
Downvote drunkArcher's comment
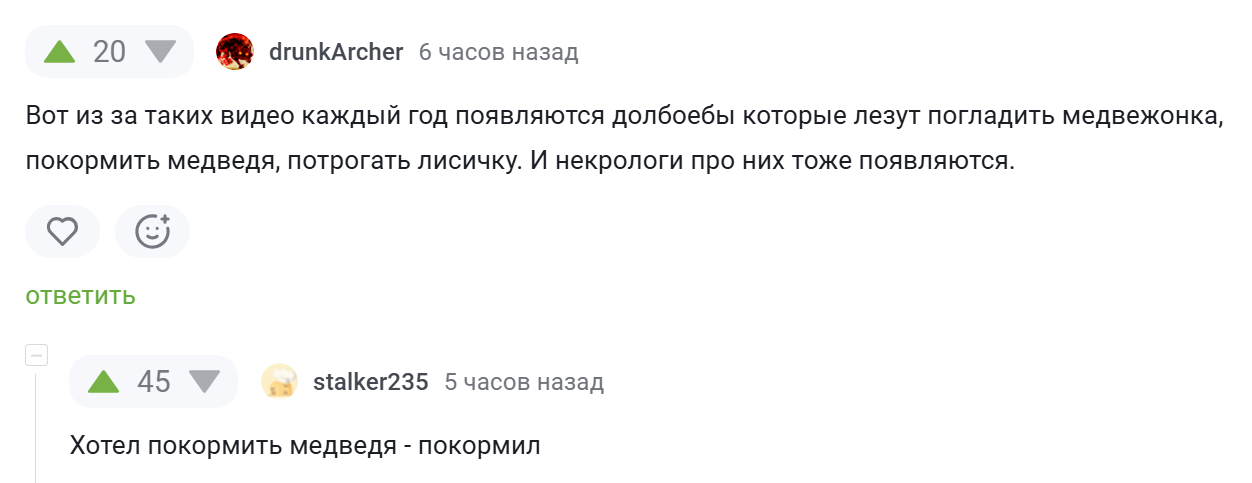[160, 52]
